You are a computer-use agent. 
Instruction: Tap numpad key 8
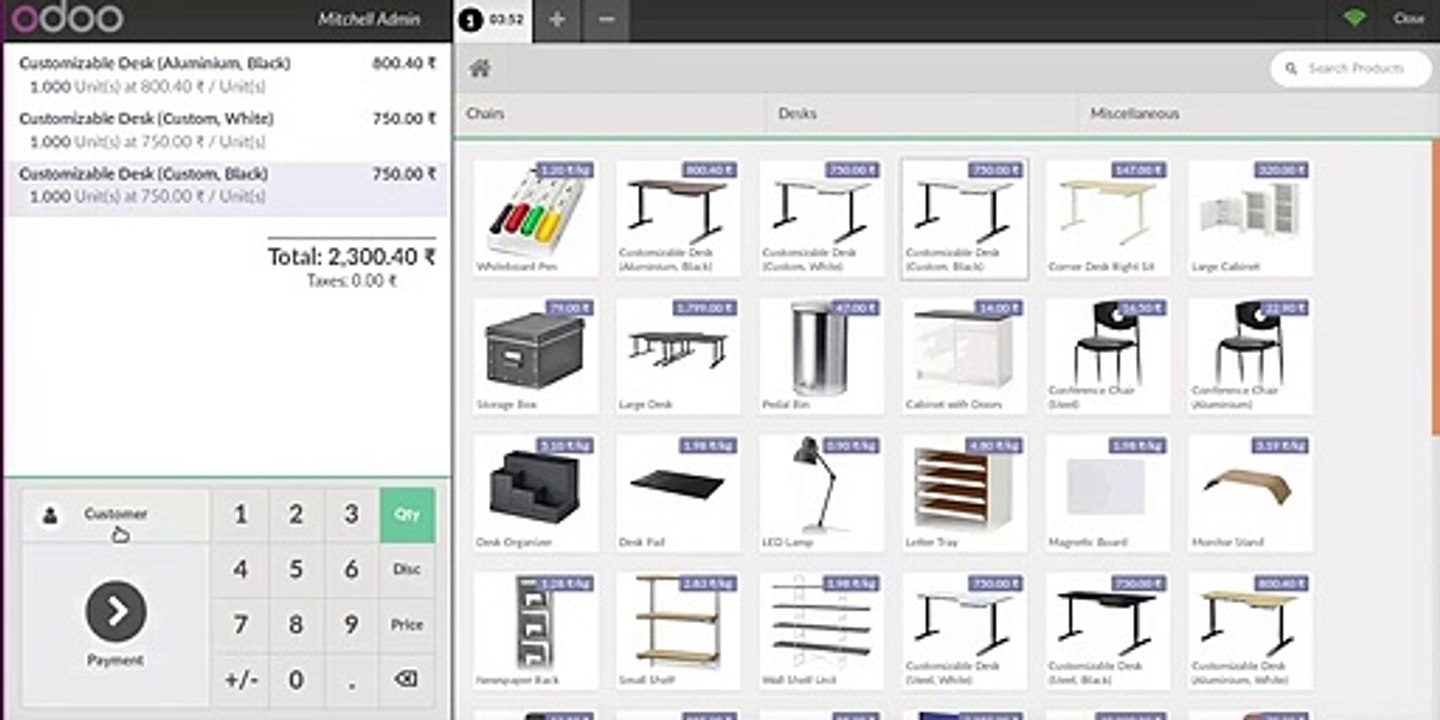pos(296,624)
